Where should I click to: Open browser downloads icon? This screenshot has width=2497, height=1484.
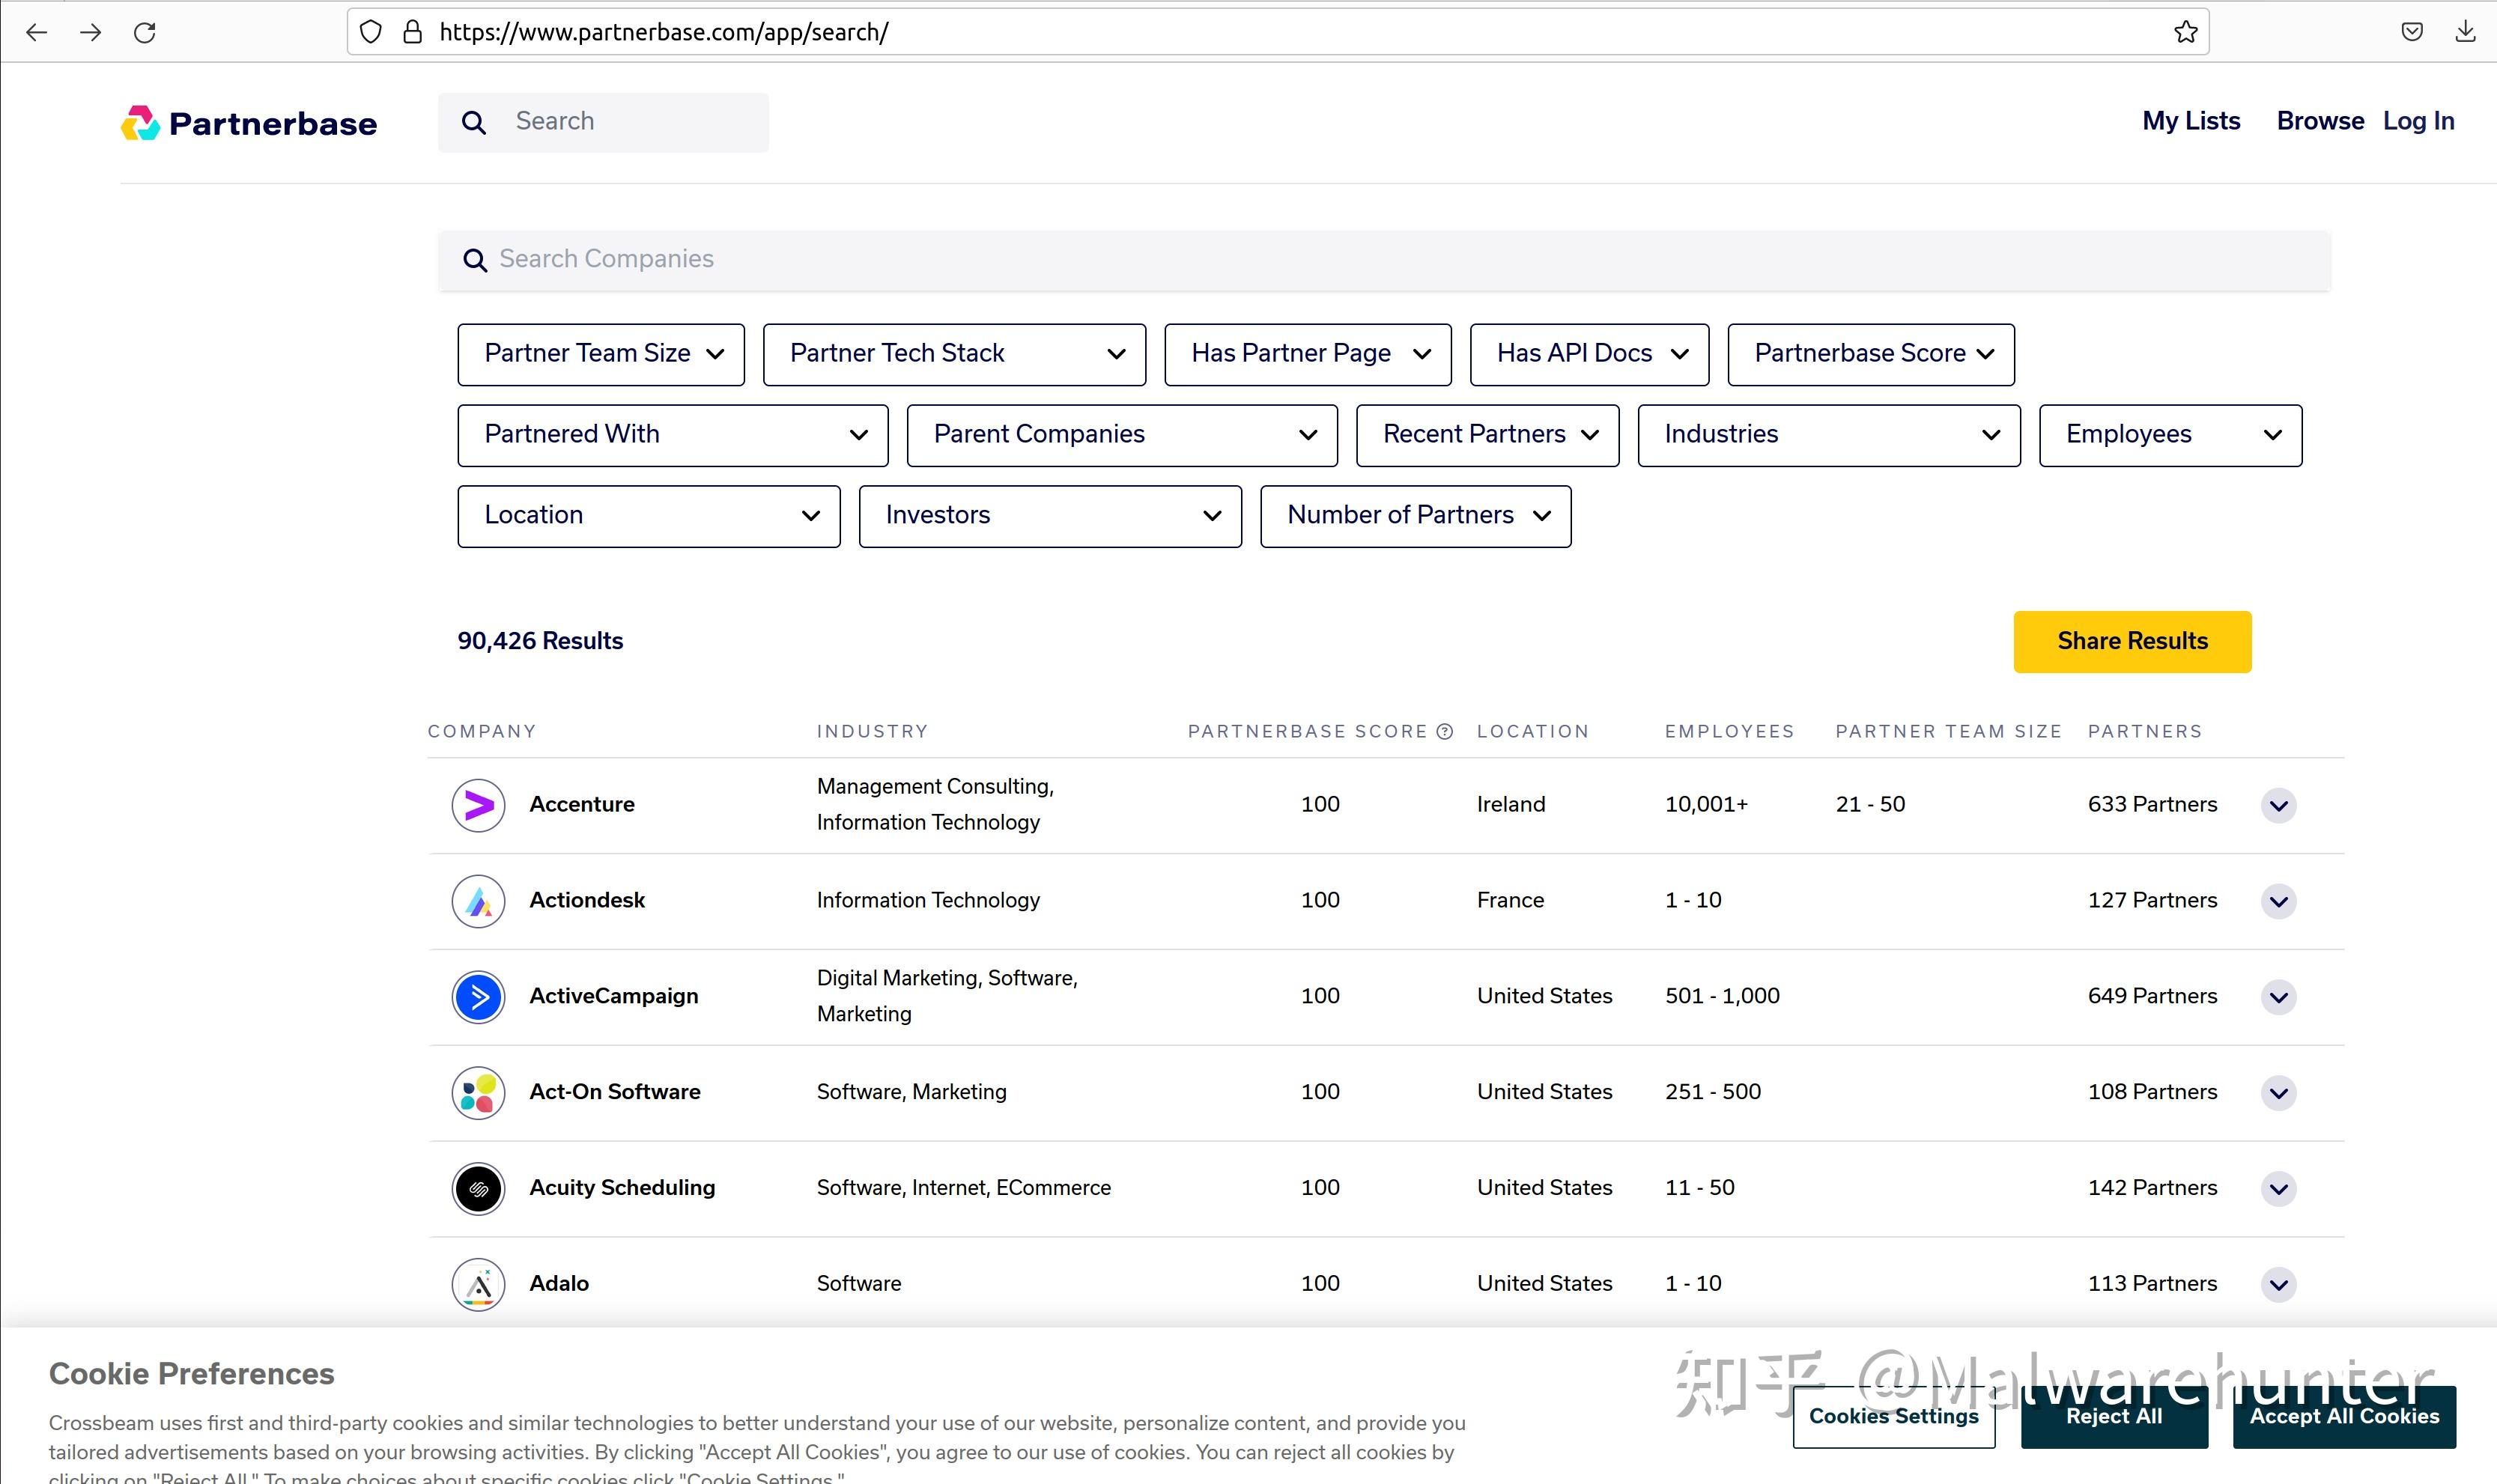(2465, 32)
